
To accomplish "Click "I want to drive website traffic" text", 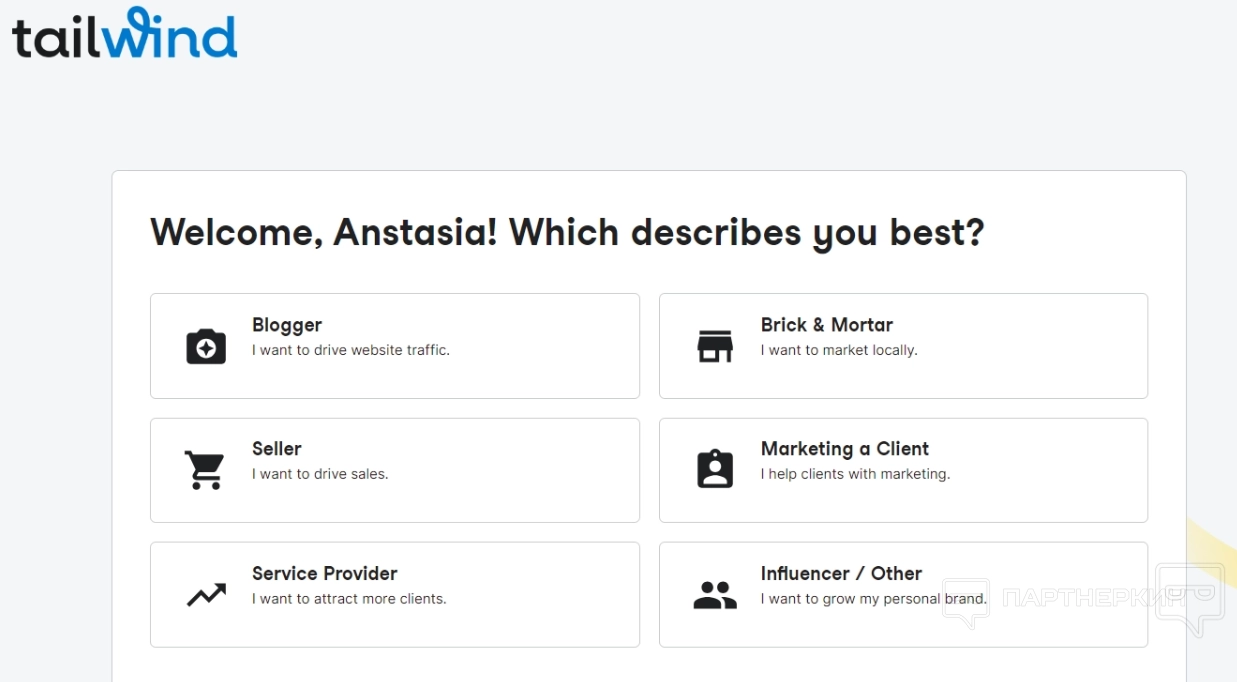I will pyautogui.click(x=351, y=350).
